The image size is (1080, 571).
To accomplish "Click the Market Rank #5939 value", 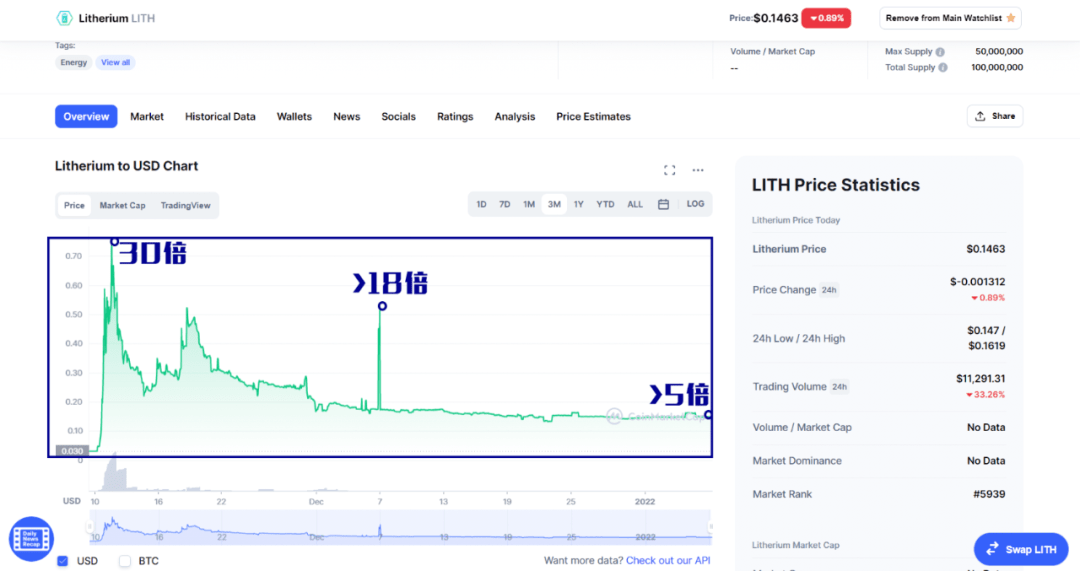I will click(988, 494).
